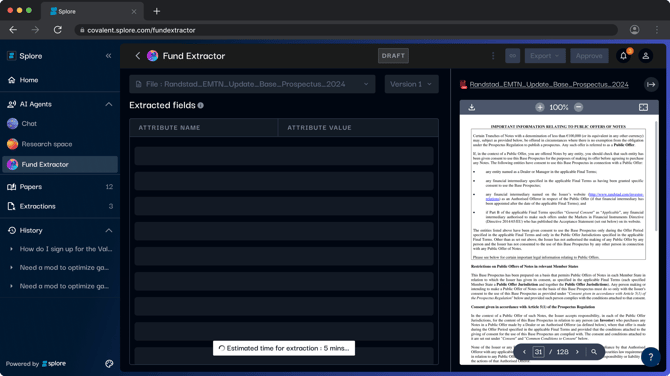The height and width of the screenshot is (376, 670).
Task: Click the Approve button
Action: 589,56
